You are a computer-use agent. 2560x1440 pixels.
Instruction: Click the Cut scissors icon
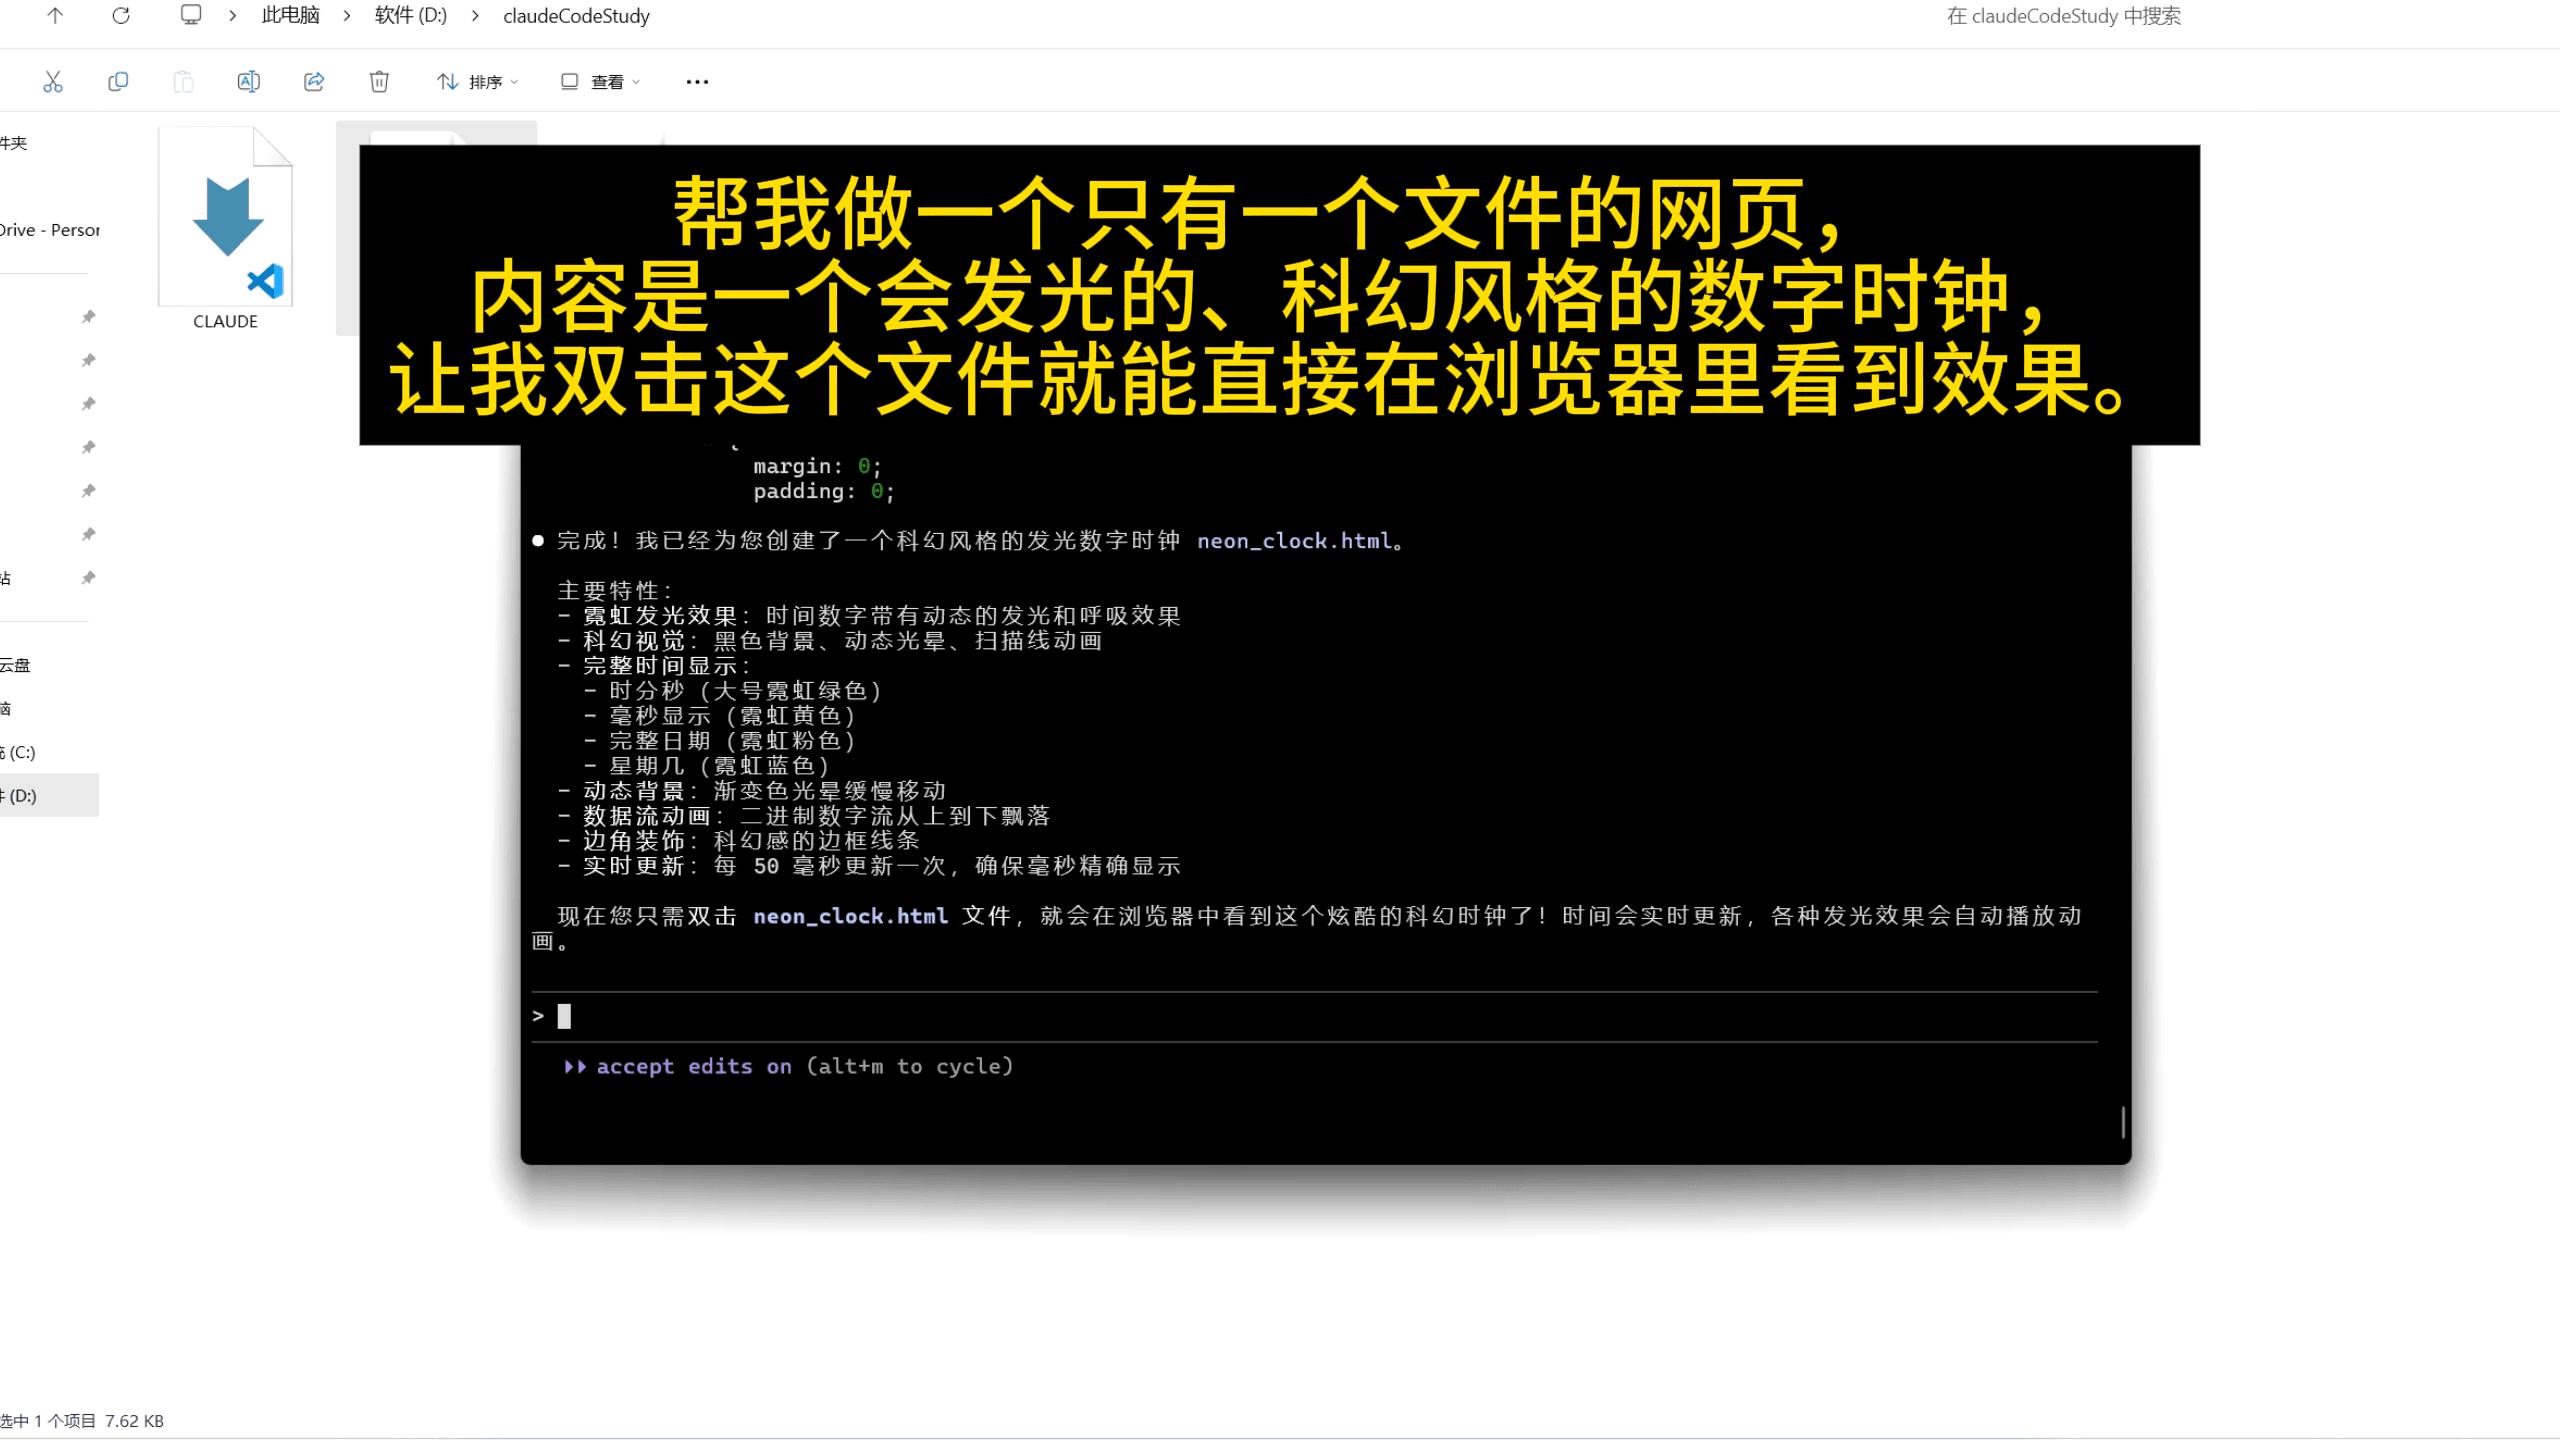(53, 82)
